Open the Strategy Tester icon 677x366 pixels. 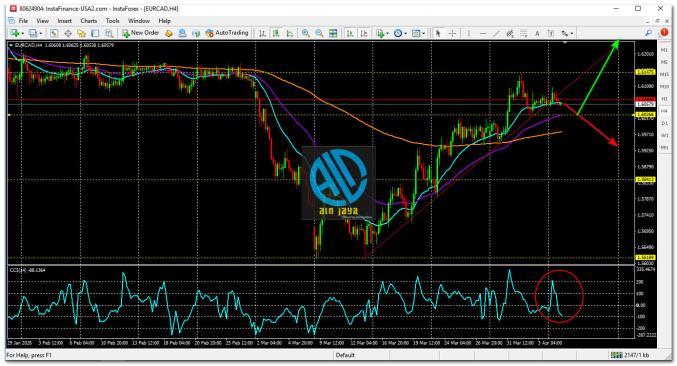point(109,33)
